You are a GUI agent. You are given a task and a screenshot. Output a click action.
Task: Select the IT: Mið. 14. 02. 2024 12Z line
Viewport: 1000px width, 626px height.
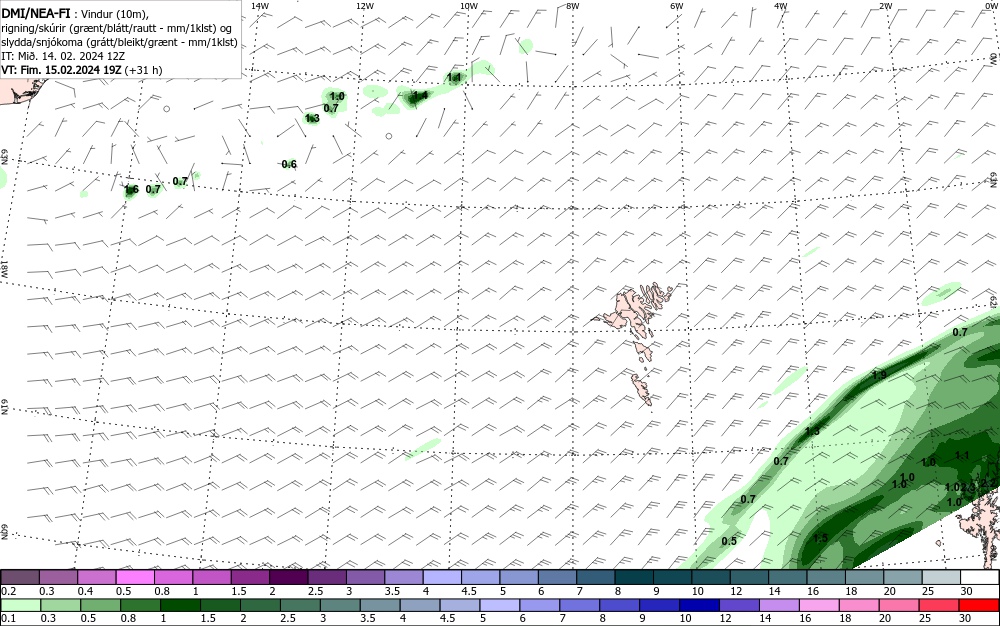63,56
